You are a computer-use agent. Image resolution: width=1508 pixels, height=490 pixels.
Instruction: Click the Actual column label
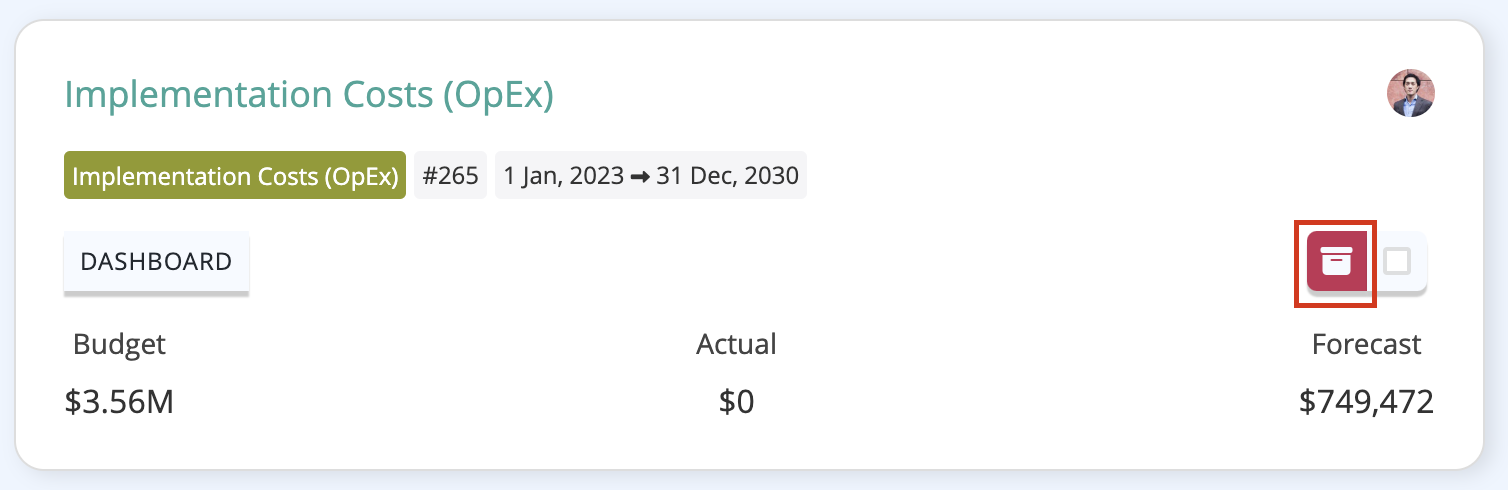[x=736, y=345]
